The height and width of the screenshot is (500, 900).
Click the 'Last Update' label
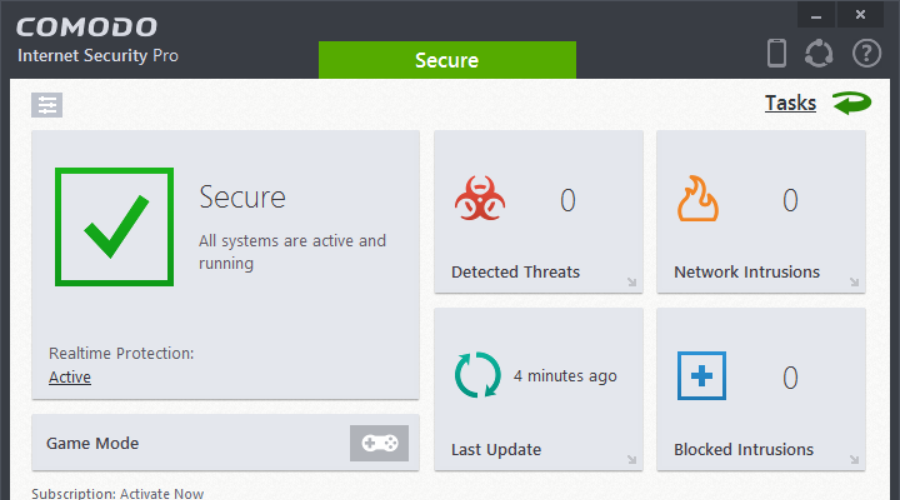click(x=496, y=449)
